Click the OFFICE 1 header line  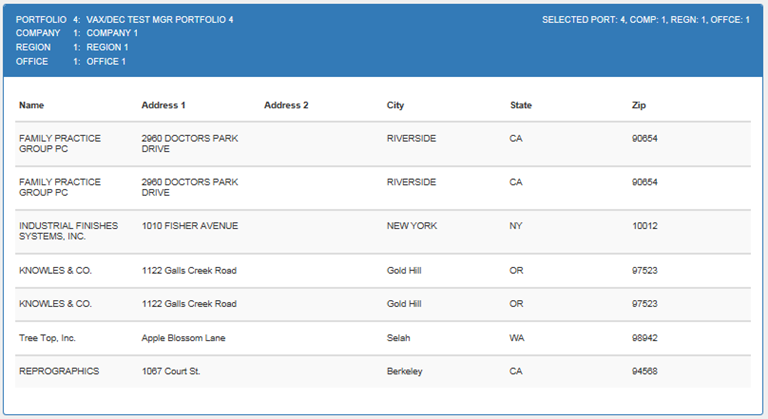71,62
